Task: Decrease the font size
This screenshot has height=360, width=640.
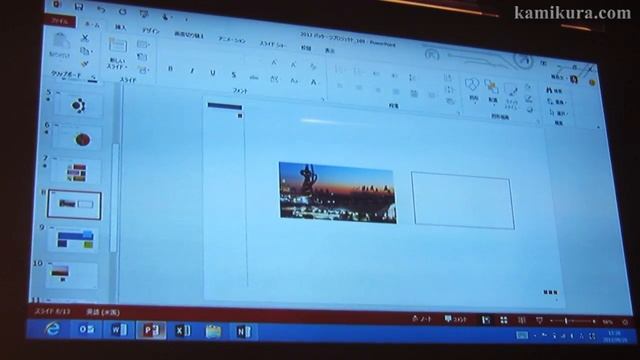Action: 293,64
